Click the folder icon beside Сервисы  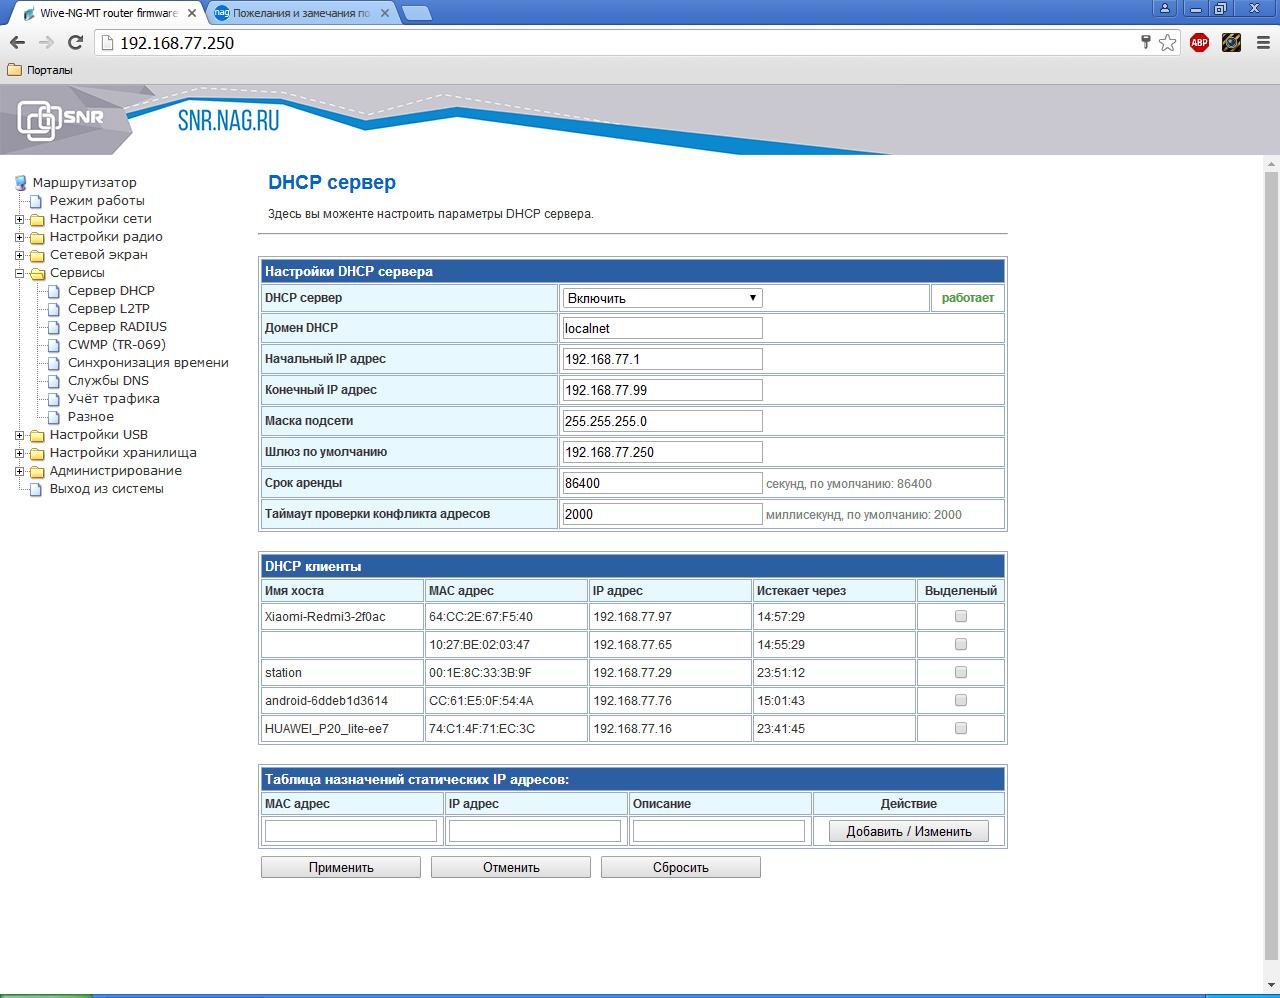pos(37,273)
